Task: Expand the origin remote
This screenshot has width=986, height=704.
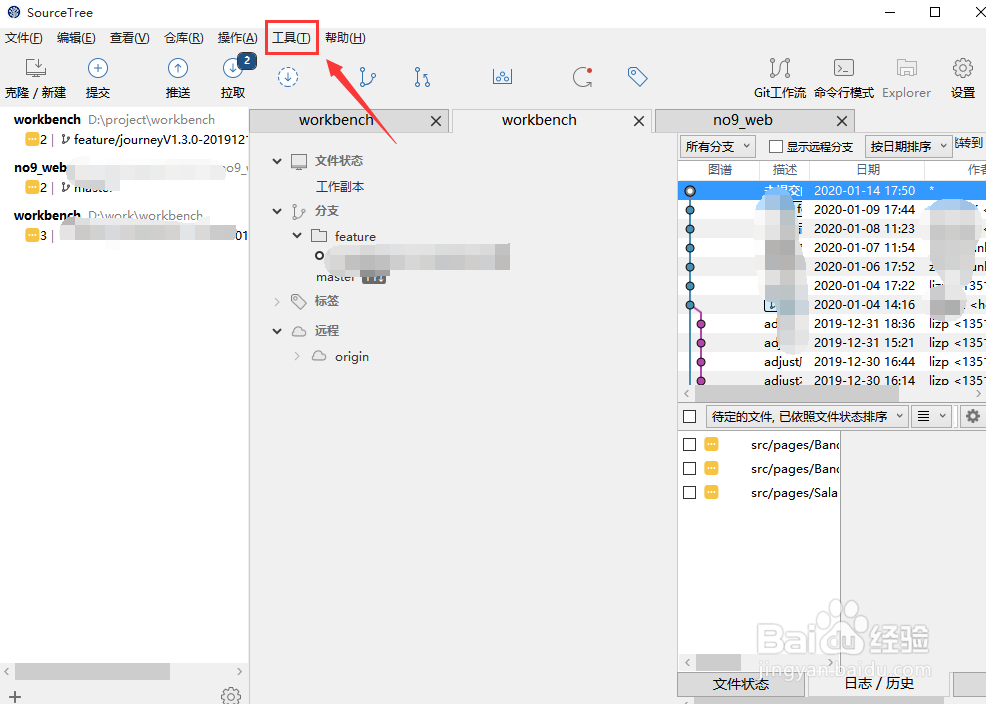Action: (x=297, y=356)
